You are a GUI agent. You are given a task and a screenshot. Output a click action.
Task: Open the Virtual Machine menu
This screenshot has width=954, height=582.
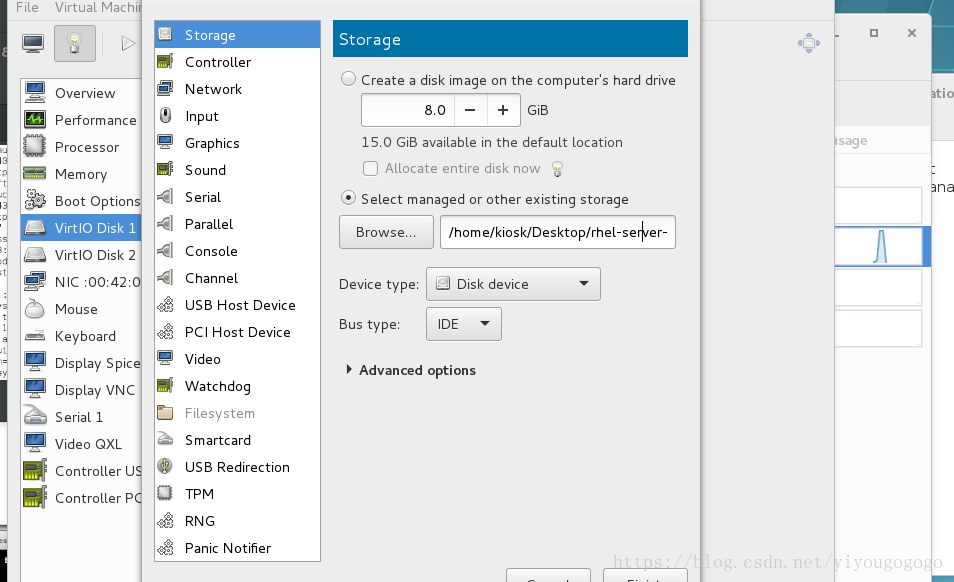97,7
